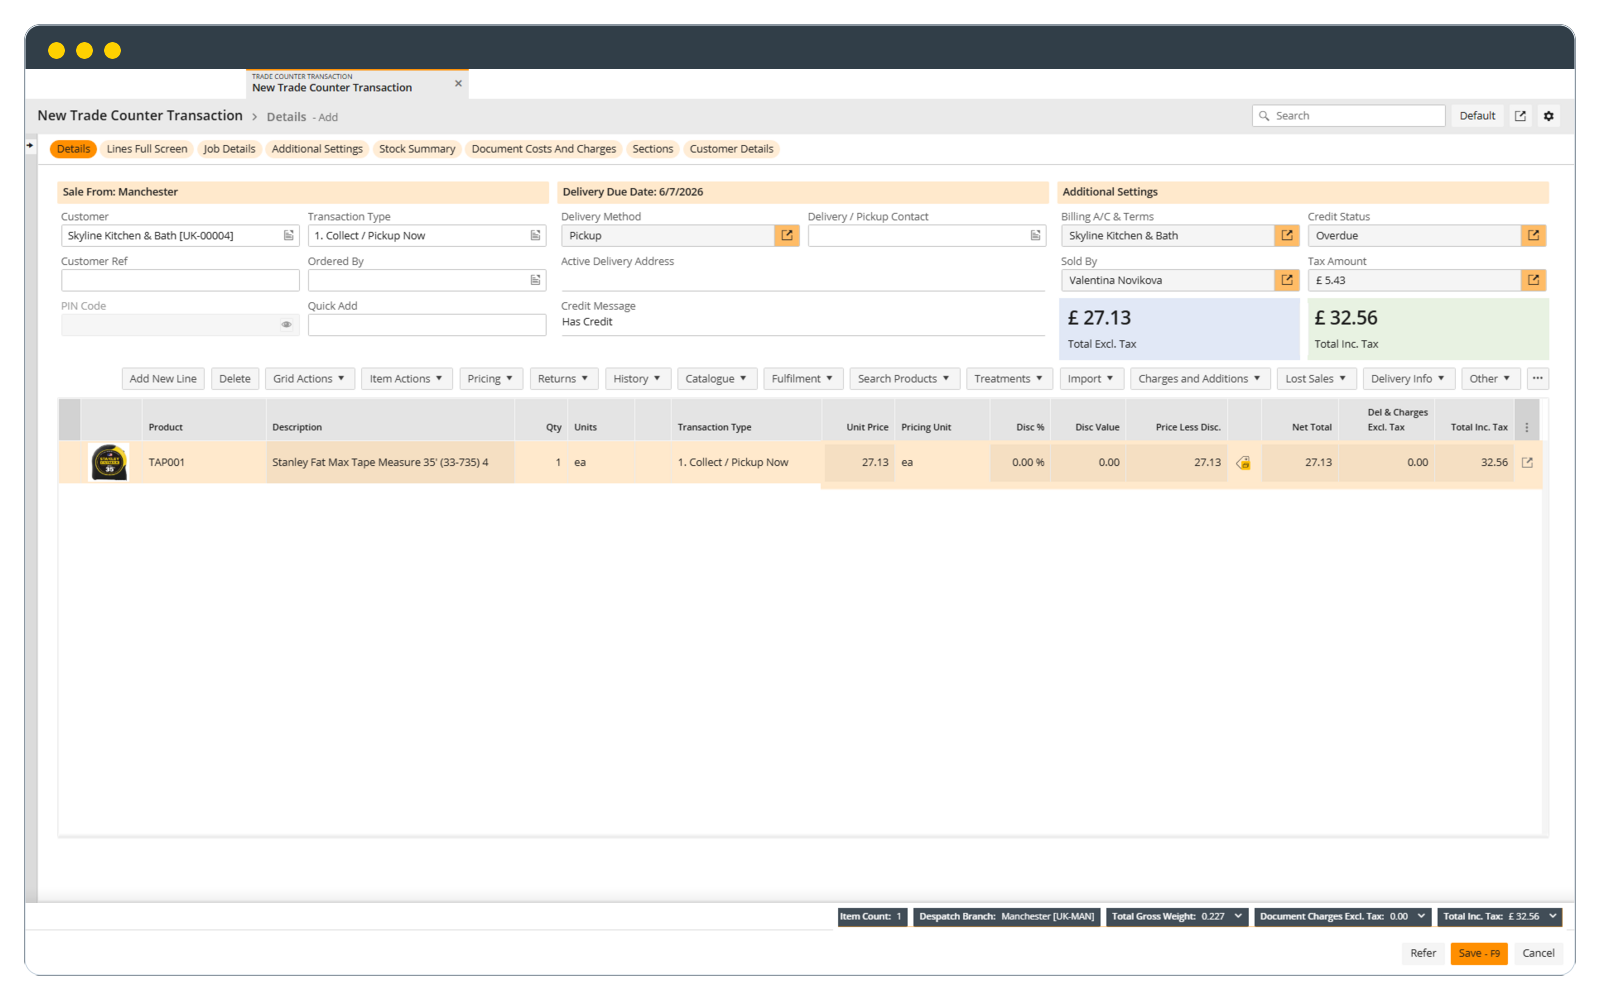The height and width of the screenshot is (1000, 1600).
Task: Open Credit Status pop-out icon
Action: (1534, 236)
